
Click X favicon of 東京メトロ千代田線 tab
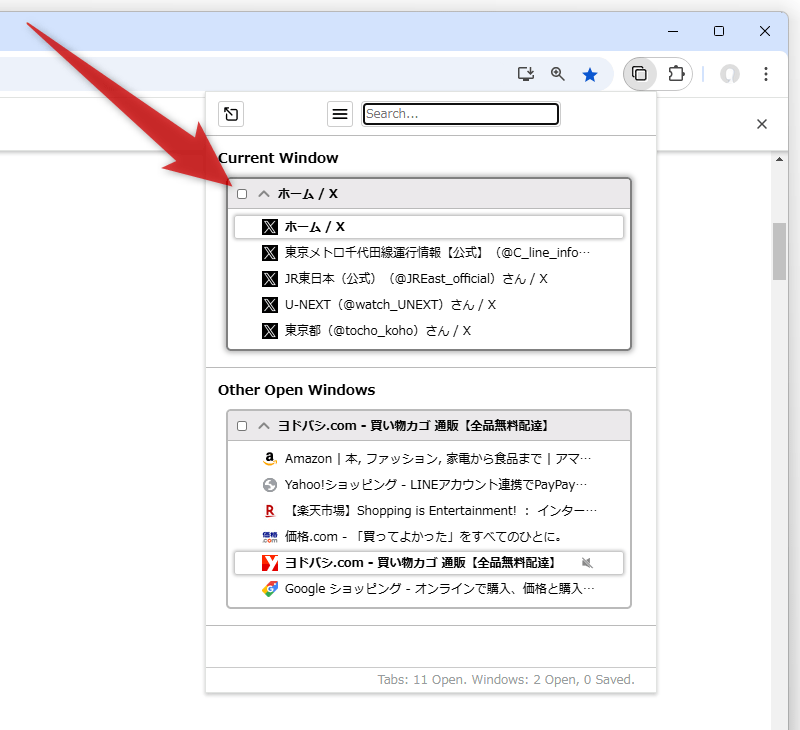[270, 253]
